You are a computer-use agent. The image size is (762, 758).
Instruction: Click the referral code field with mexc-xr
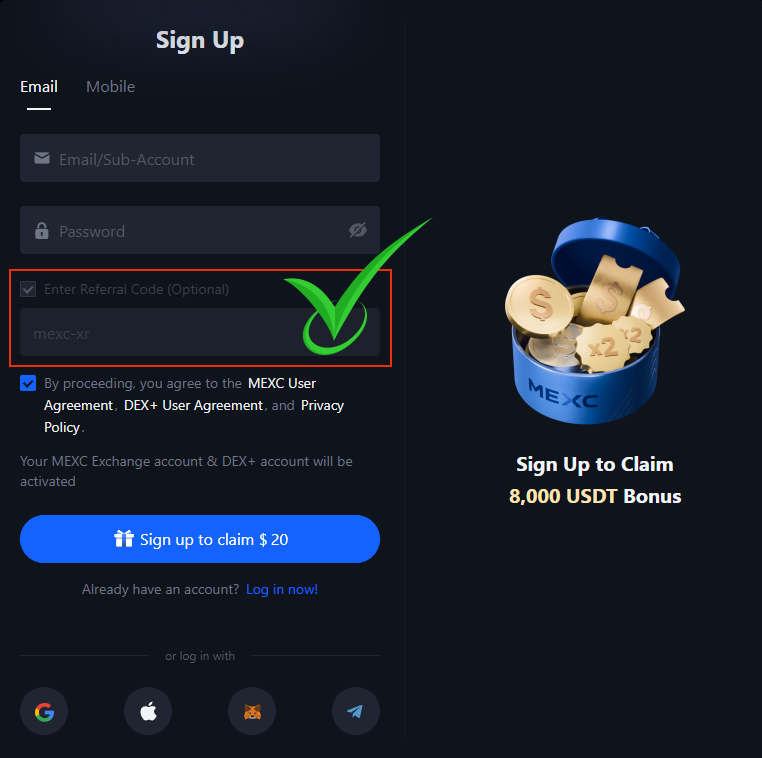200,332
